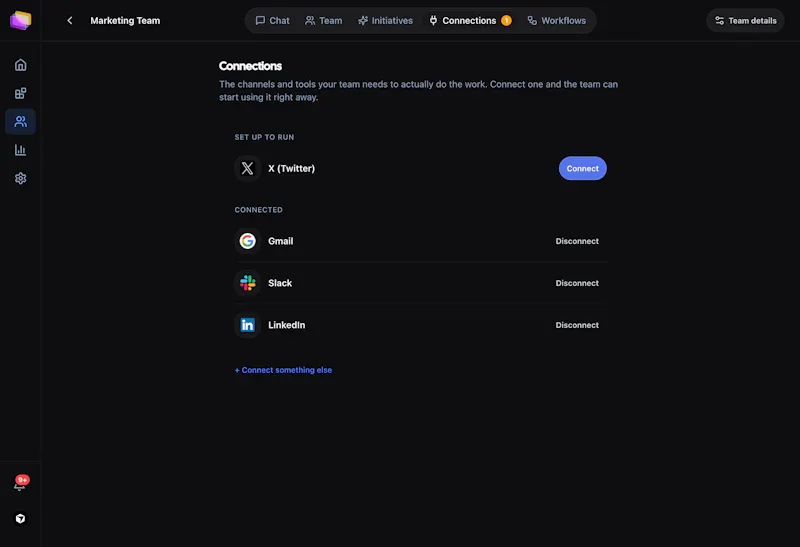Go back with the left chevron arrow
Screen dimensions: 800x547
pyautogui.click(x=70, y=20)
